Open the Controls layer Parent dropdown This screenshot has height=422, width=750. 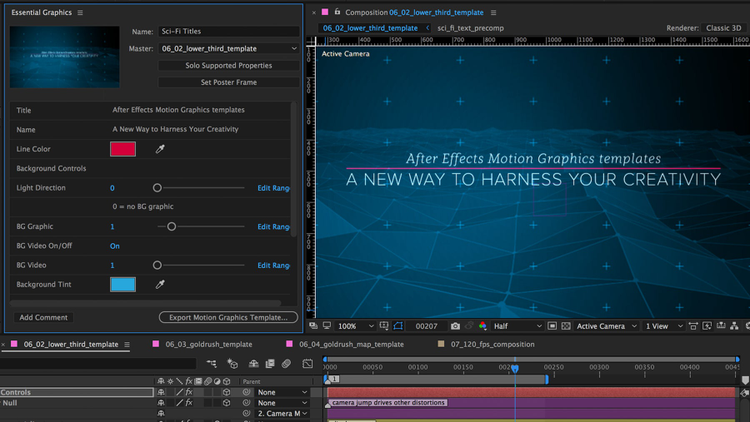282,392
